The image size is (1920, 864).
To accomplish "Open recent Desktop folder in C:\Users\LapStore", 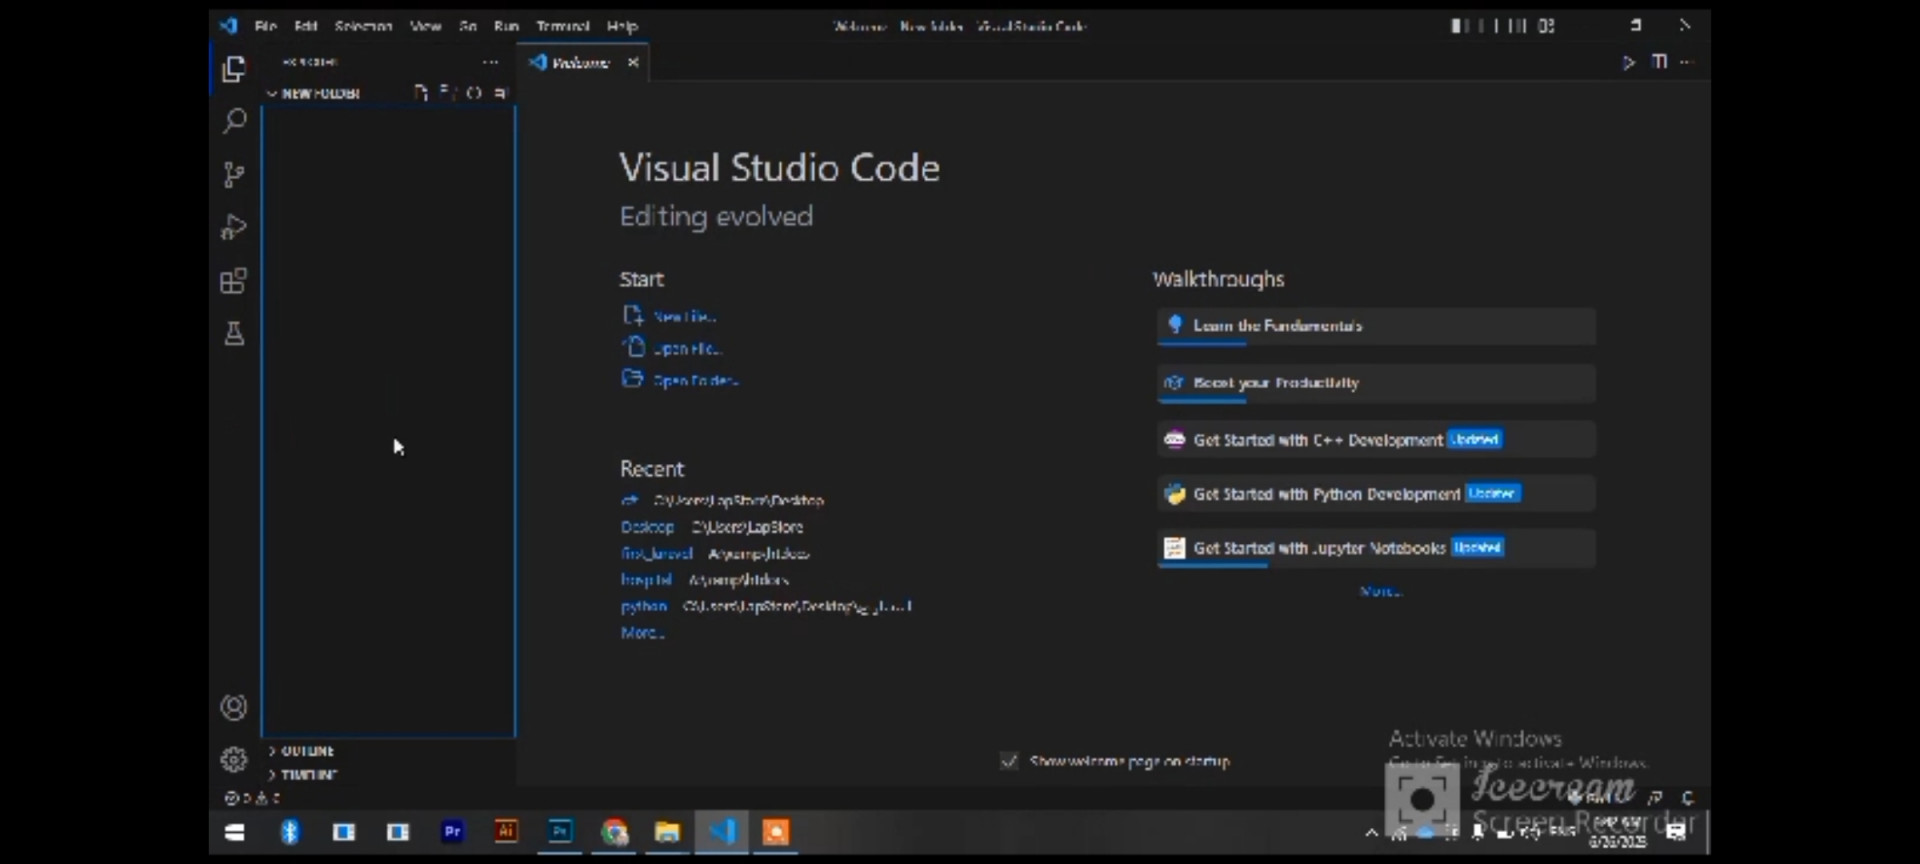I will tap(647, 527).
